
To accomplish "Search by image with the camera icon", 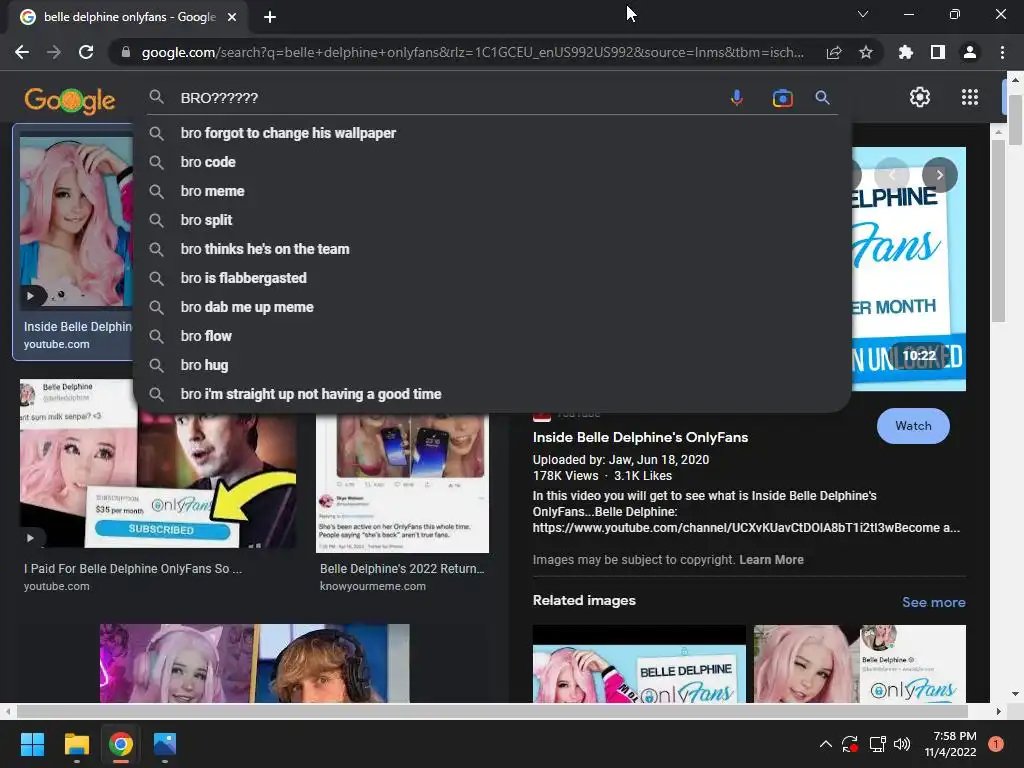I will point(782,98).
